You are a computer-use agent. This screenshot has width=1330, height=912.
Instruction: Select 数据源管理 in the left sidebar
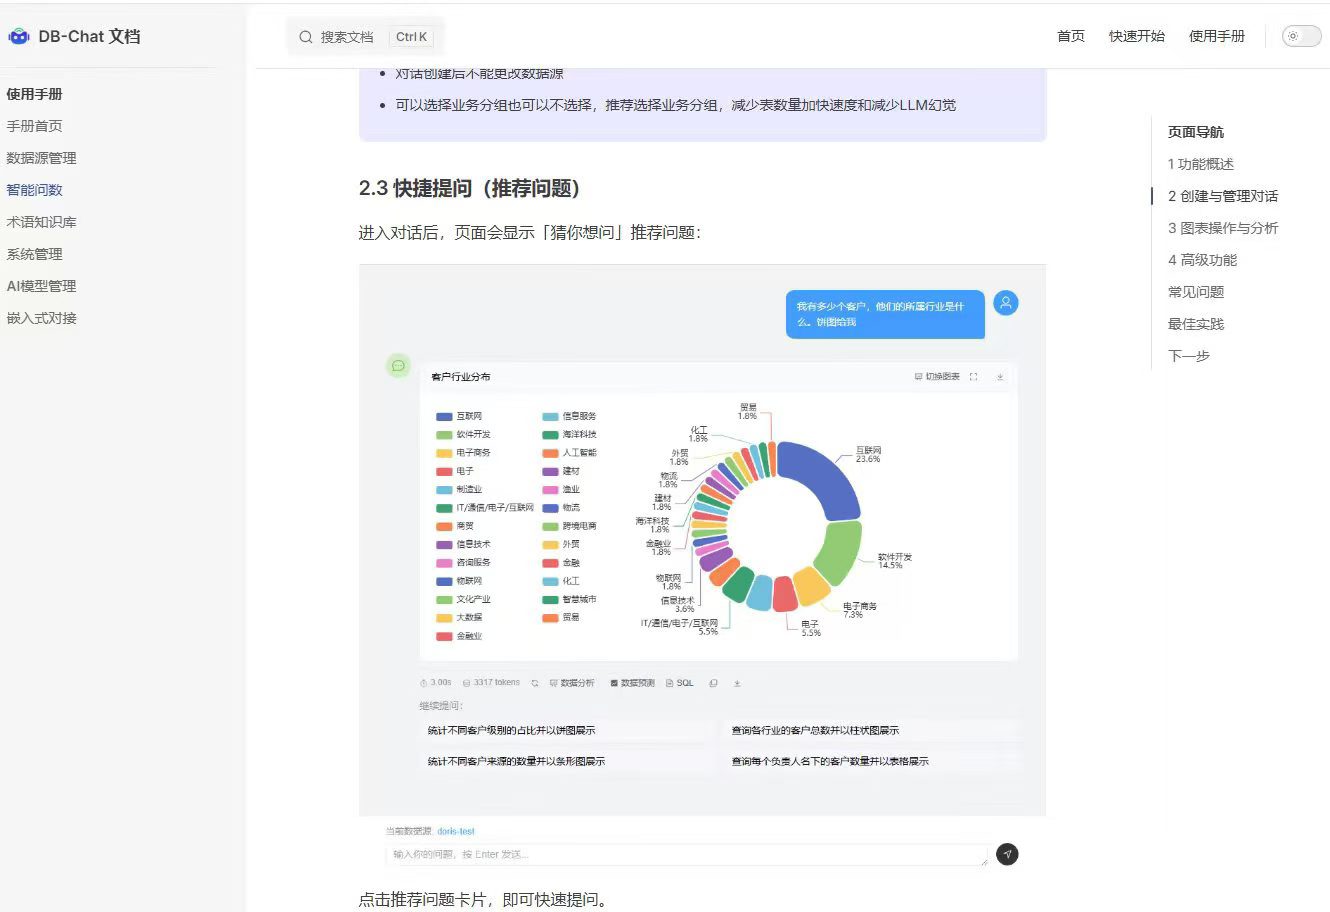point(41,158)
